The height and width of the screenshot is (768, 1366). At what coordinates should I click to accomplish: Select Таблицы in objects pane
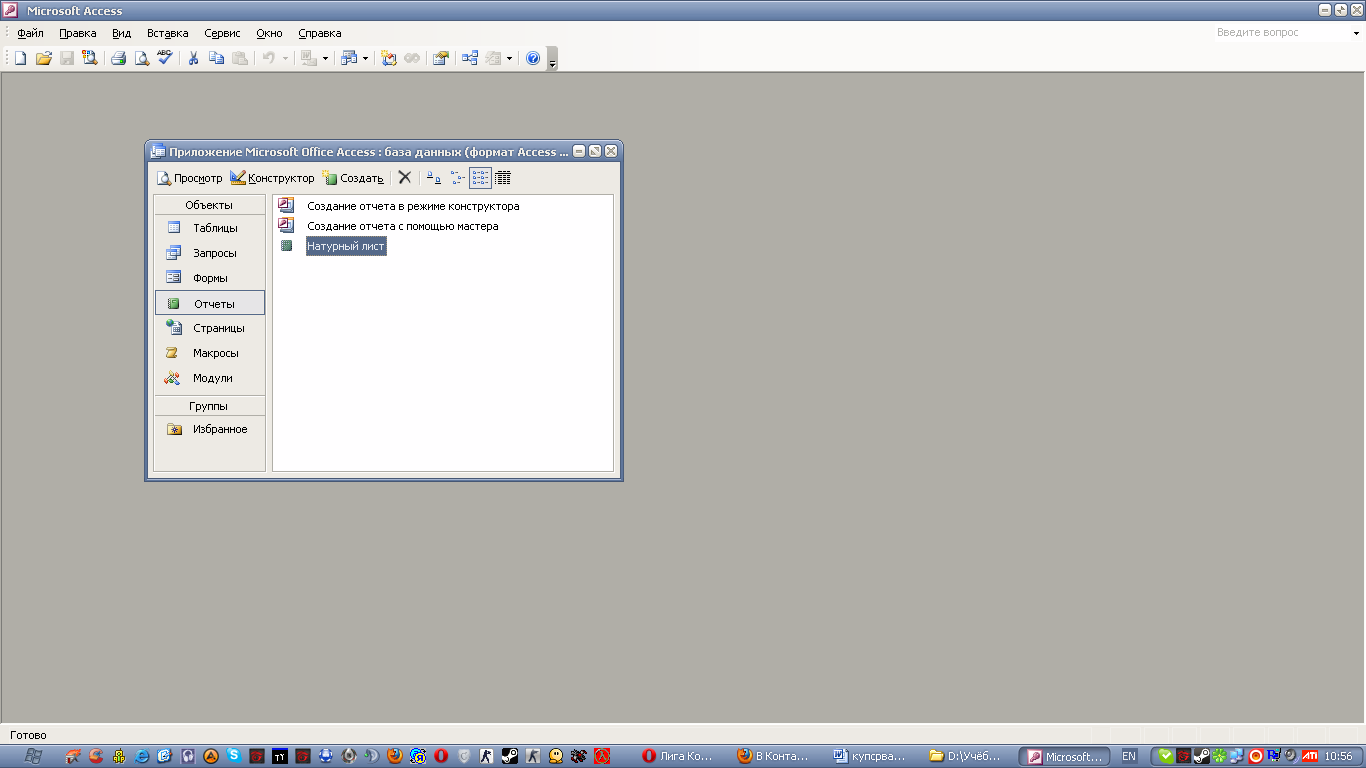[209, 228]
